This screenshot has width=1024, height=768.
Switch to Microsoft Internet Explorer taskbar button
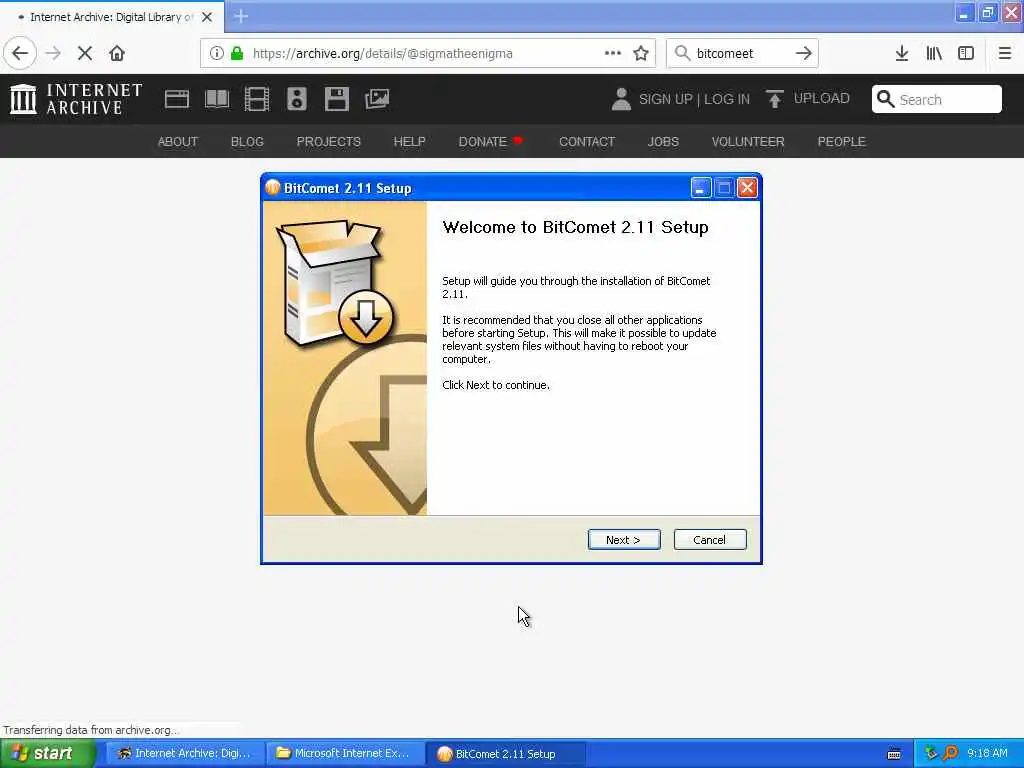(345, 754)
